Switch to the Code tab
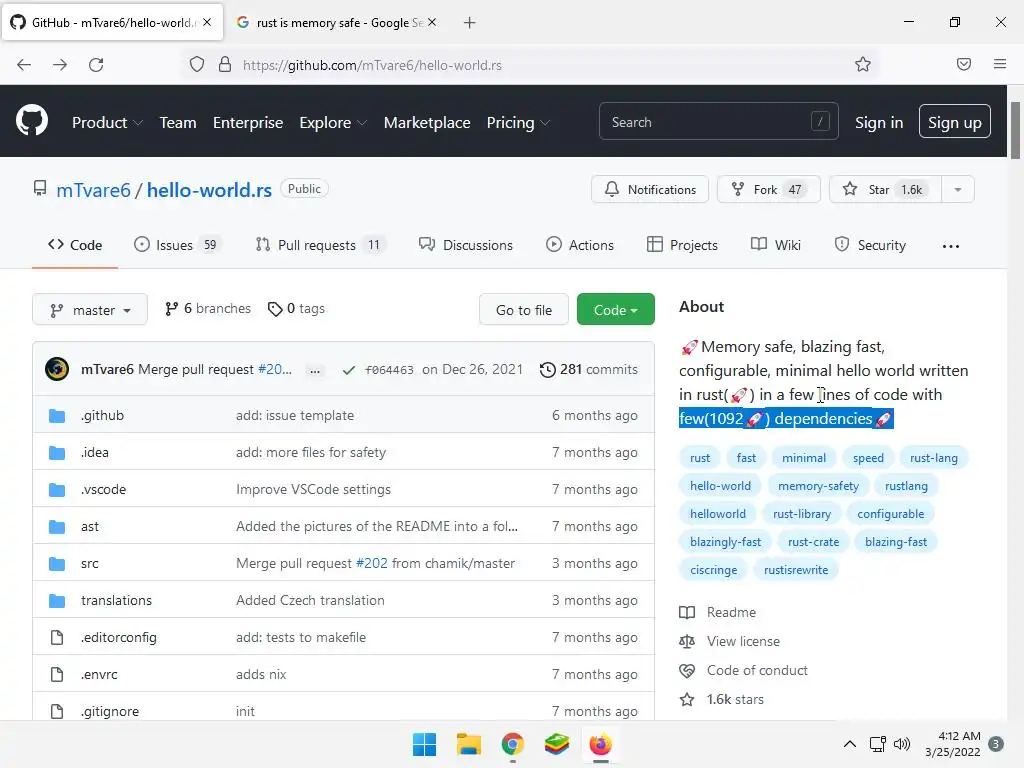Screen dimensions: 1024x768 [x=75, y=245]
